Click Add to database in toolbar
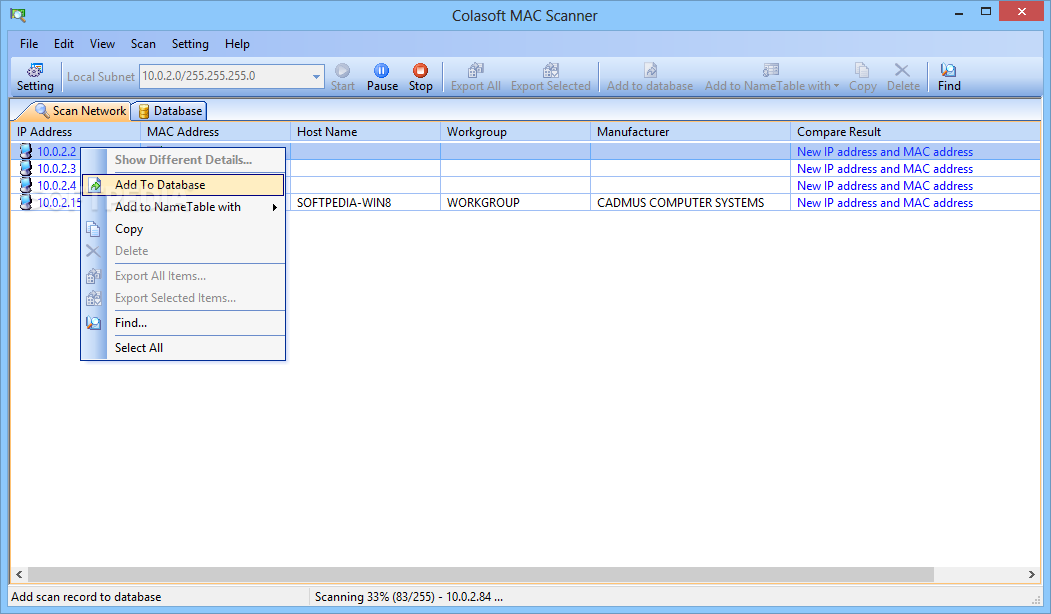 (650, 77)
